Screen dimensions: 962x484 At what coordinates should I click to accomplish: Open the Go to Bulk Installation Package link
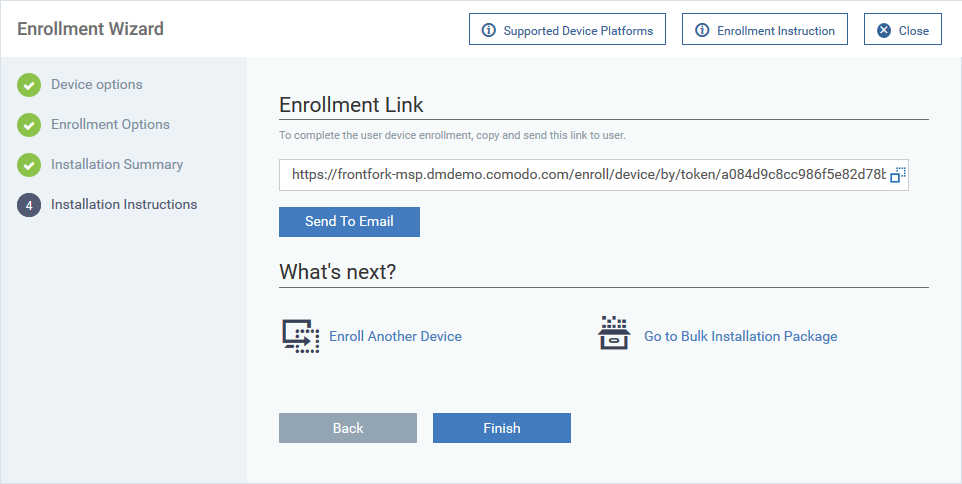[741, 336]
